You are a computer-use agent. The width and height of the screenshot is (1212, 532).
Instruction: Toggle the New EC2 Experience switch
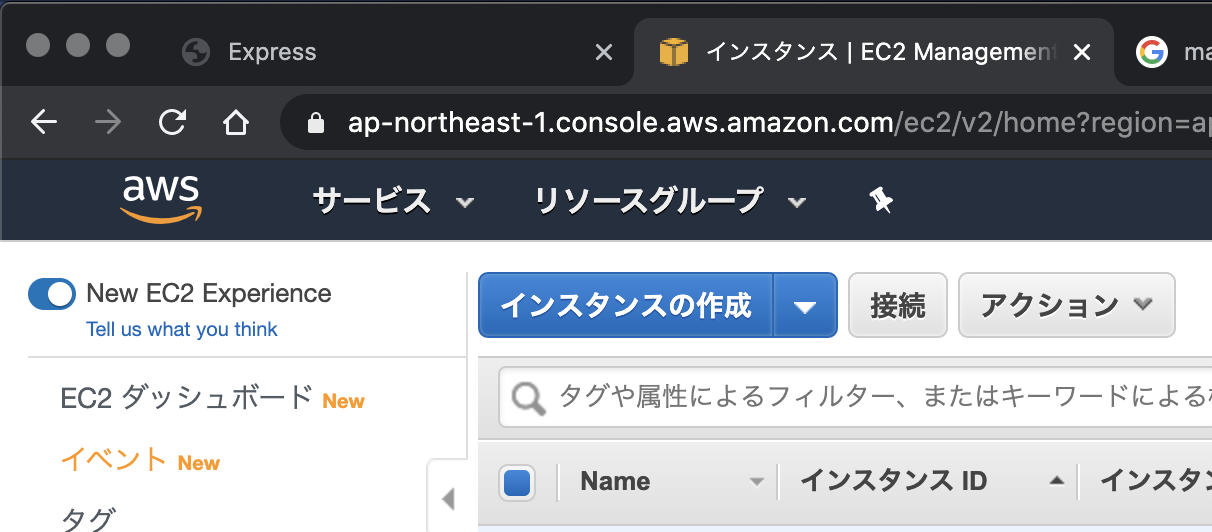pos(52,293)
